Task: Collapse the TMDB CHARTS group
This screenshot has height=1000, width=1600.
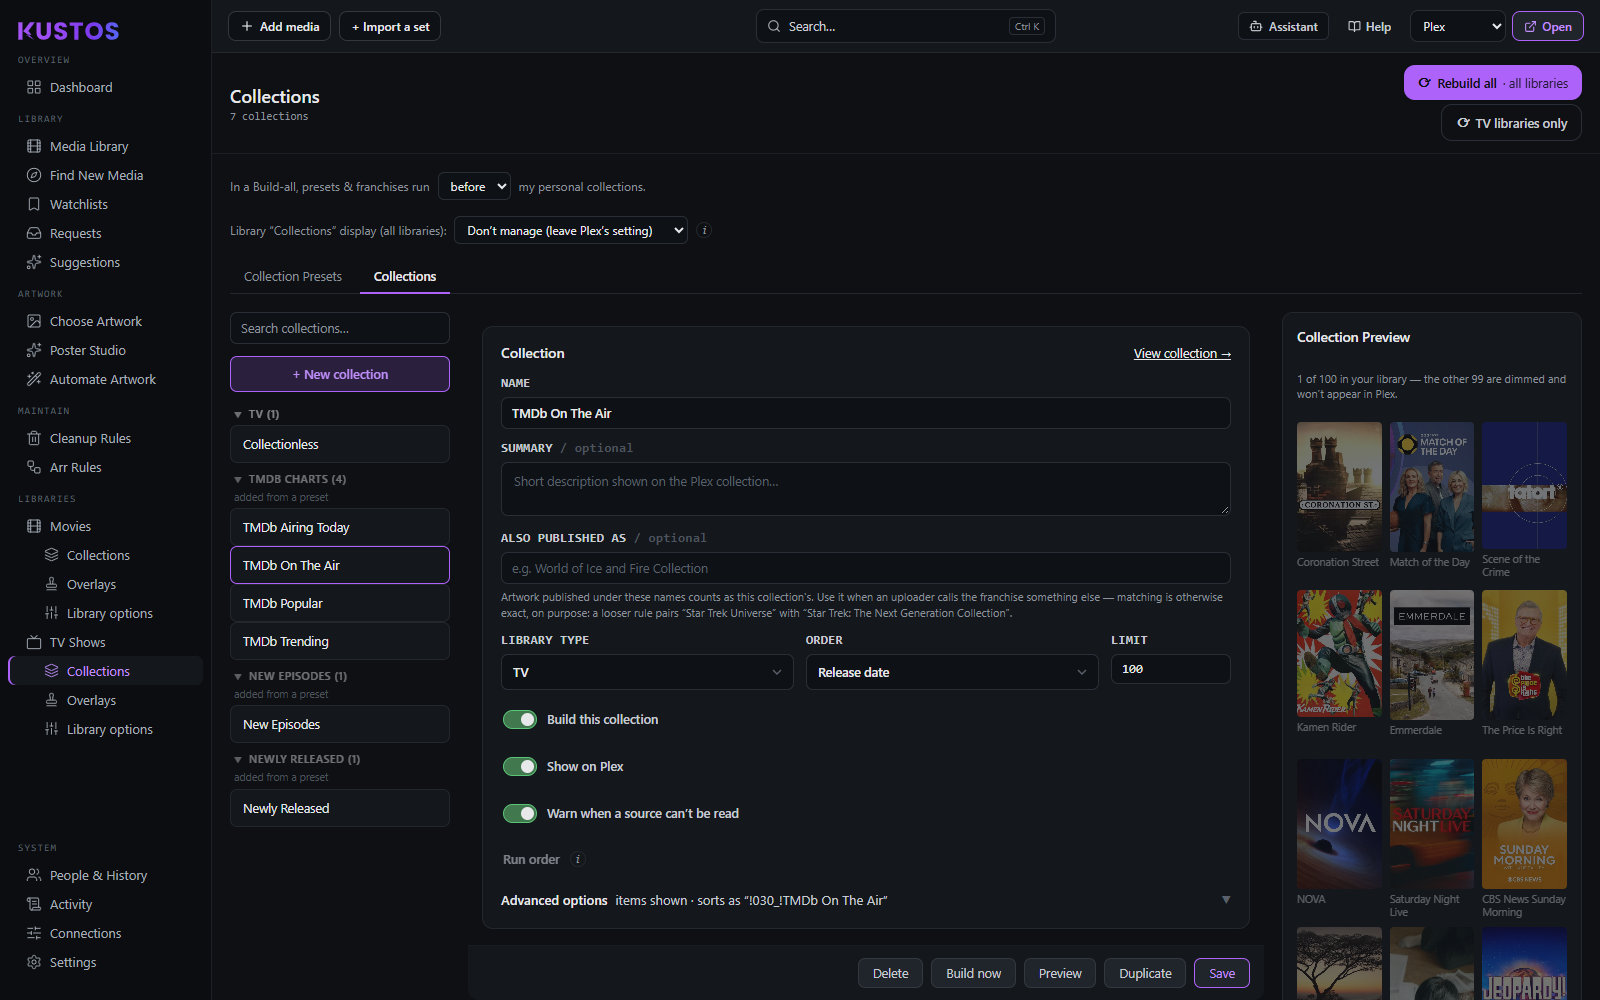Action: click(290, 479)
